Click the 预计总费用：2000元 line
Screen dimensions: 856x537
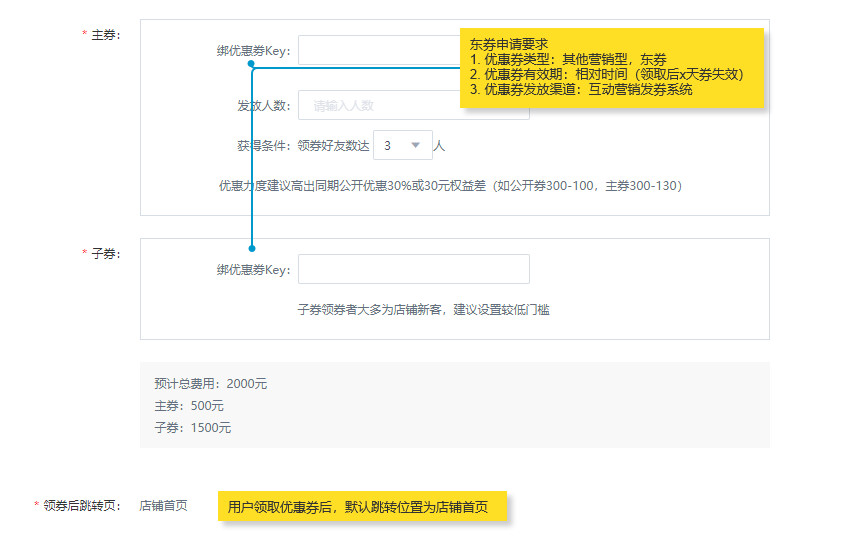(x=211, y=383)
